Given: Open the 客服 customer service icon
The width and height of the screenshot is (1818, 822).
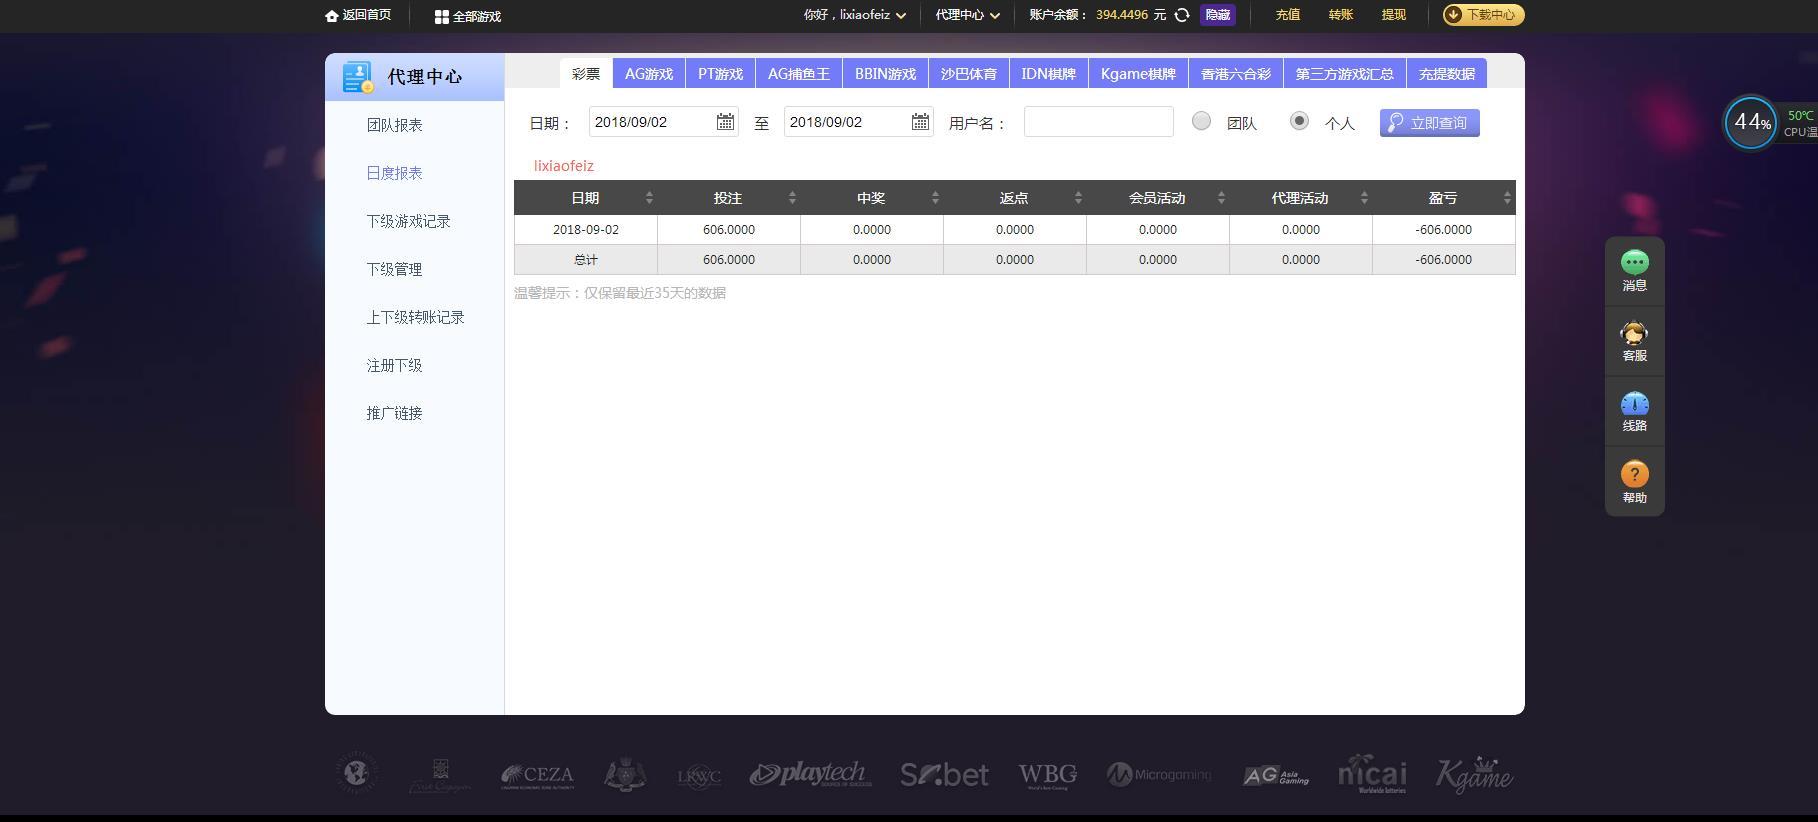Looking at the screenshot, I should click(1634, 333).
